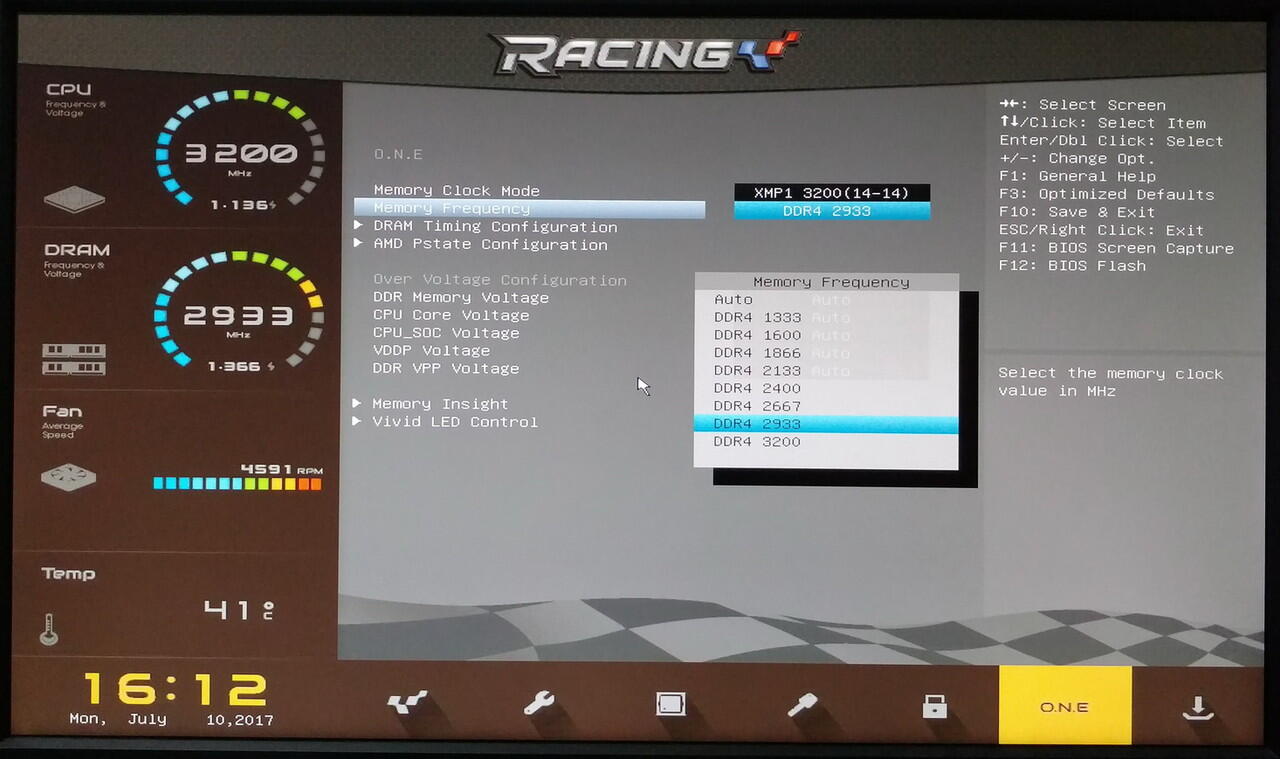Open Memory Clock Mode XMP1 value box
The image size is (1280, 759).
(832, 192)
